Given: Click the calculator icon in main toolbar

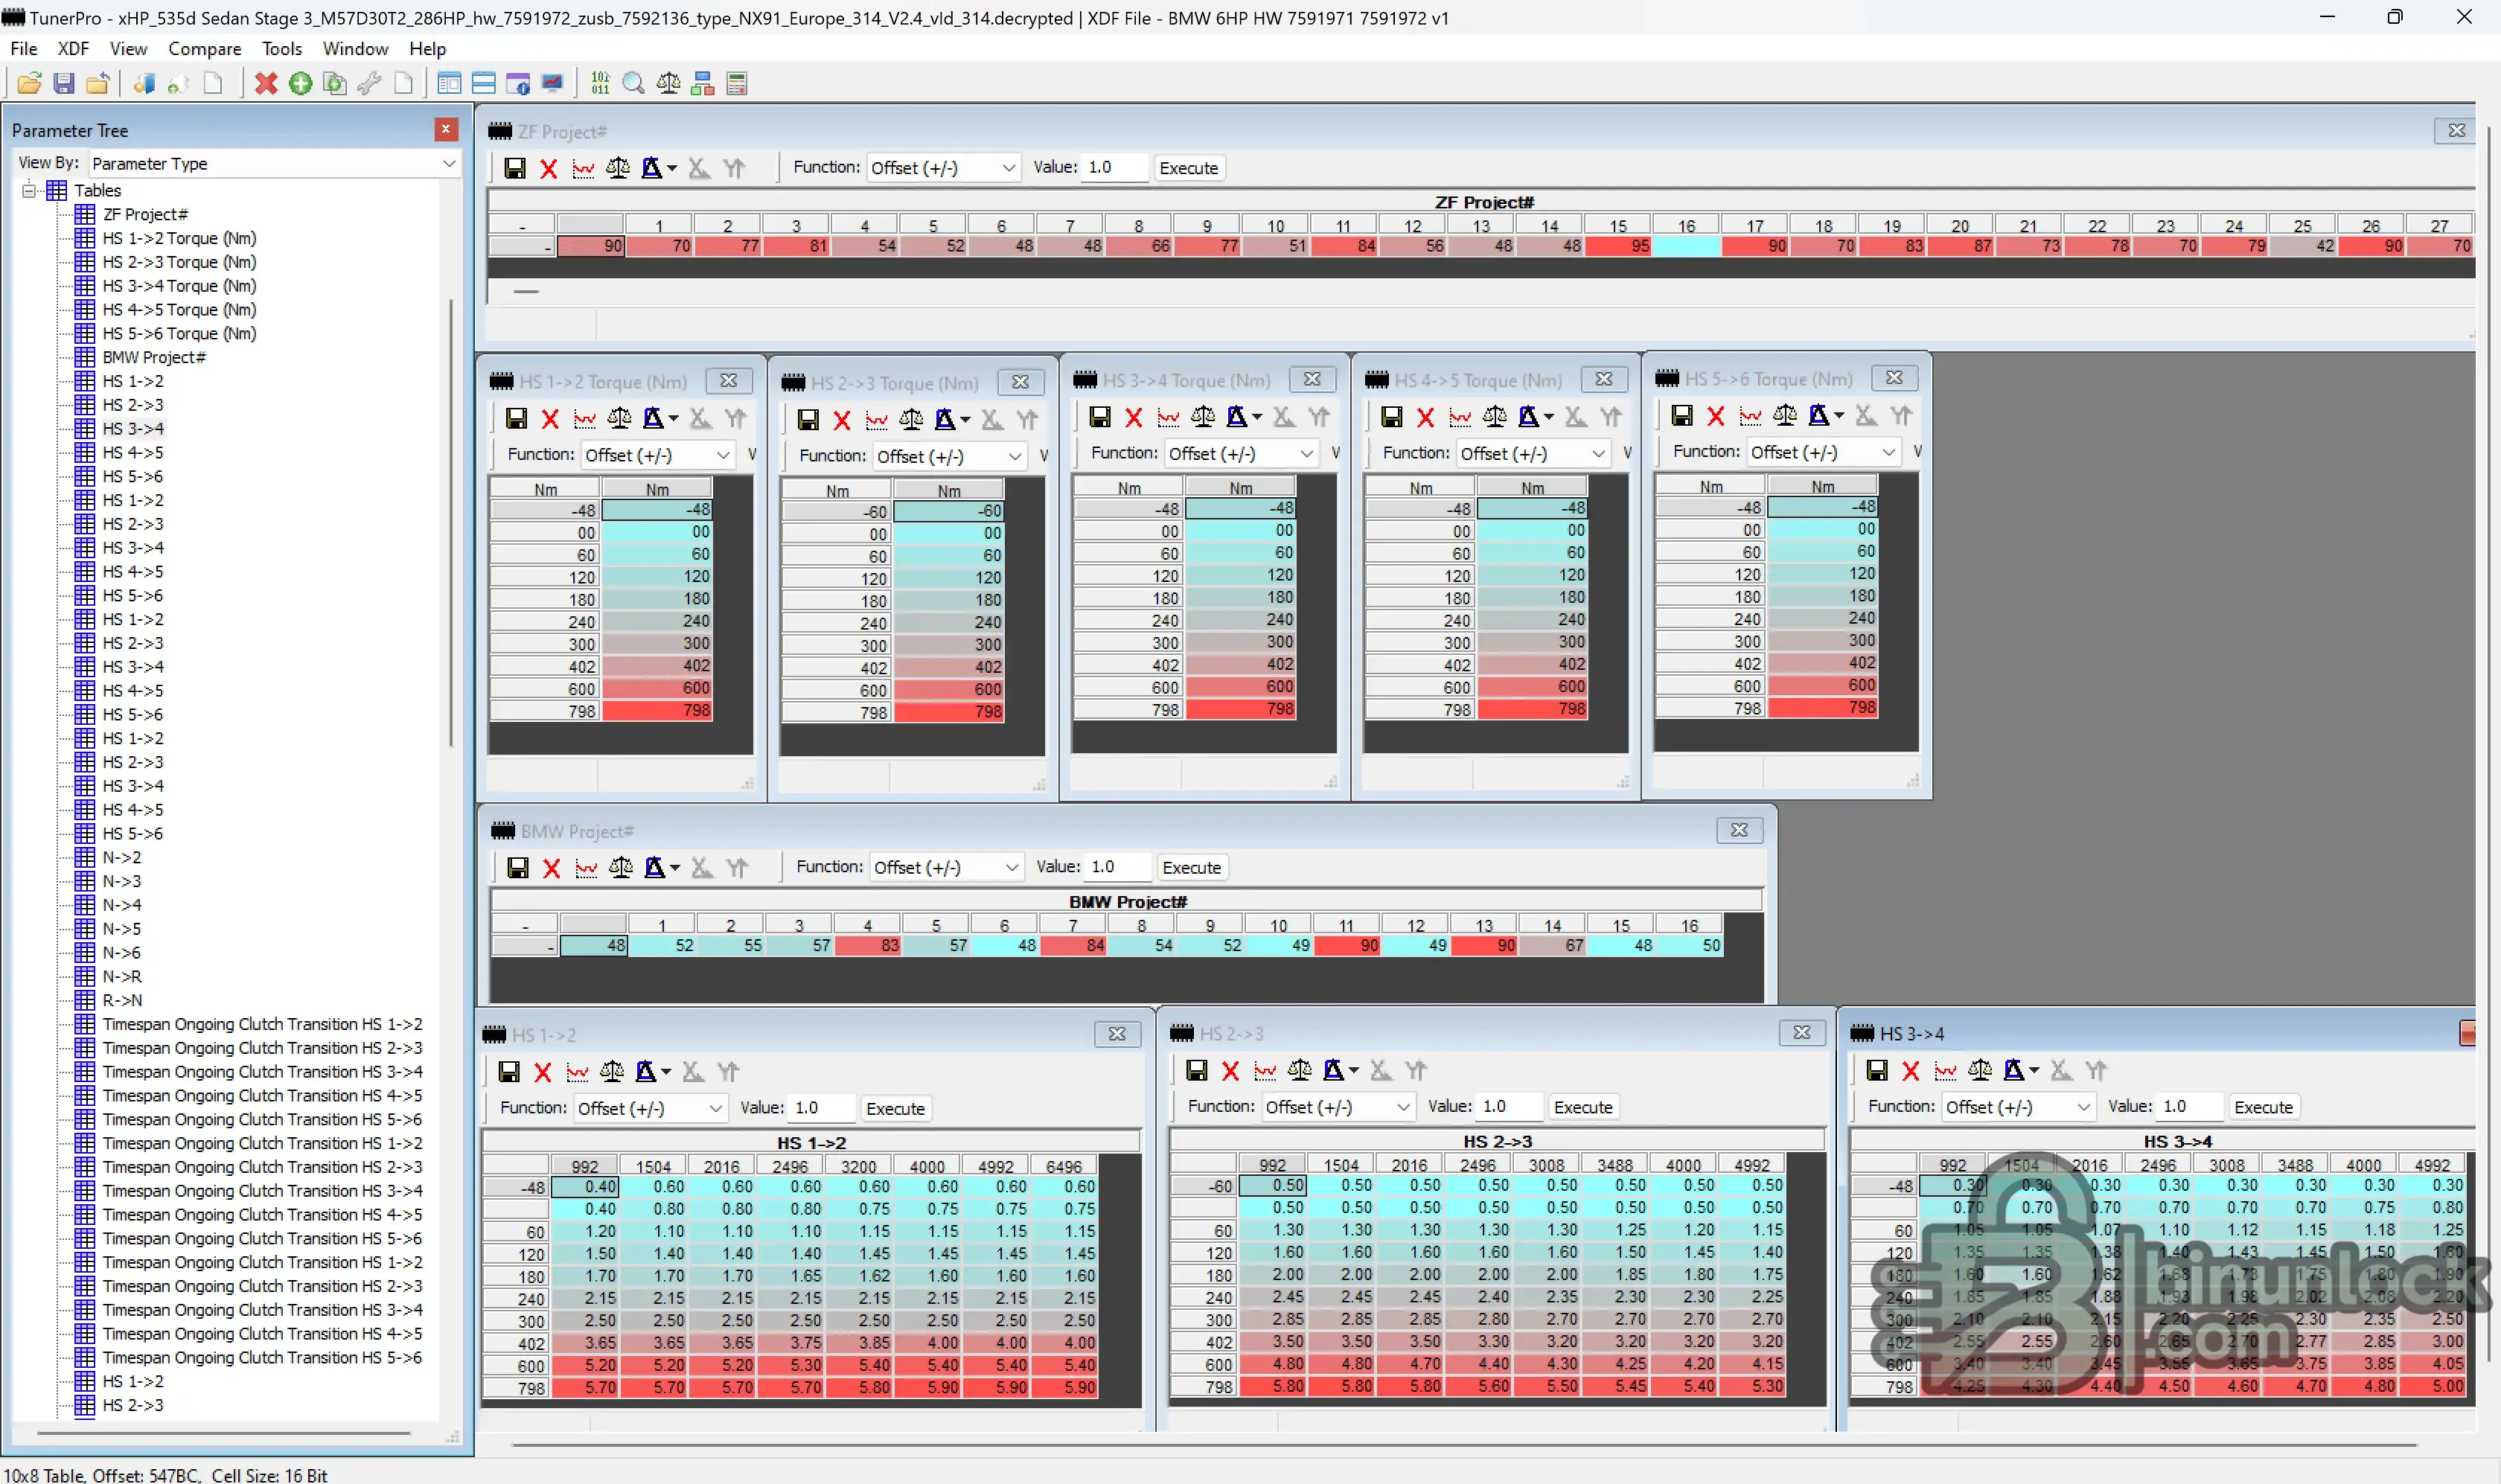Looking at the screenshot, I should click(737, 84).
